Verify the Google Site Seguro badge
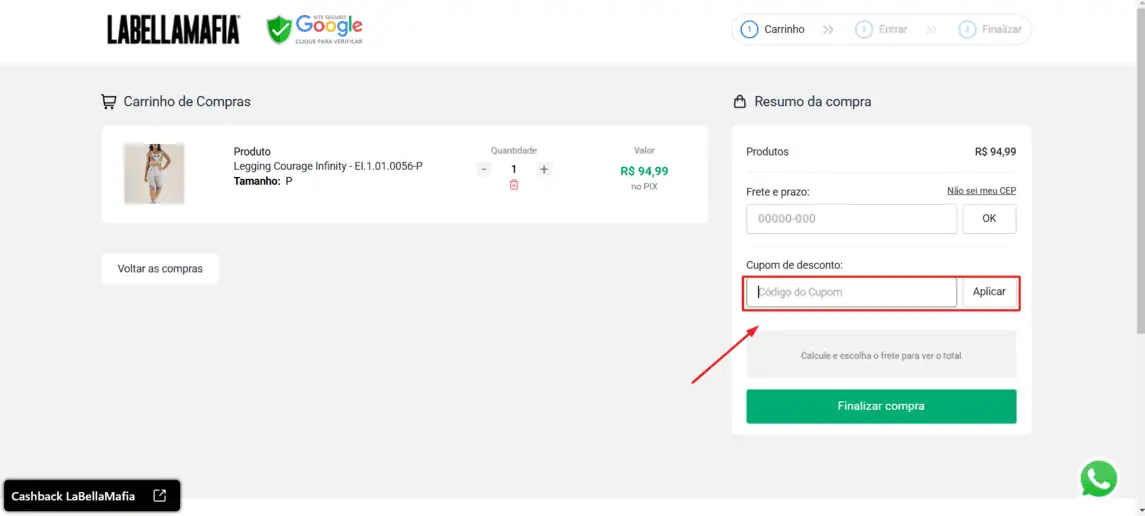Screen dimensions: 1145x516 [315, 29]
